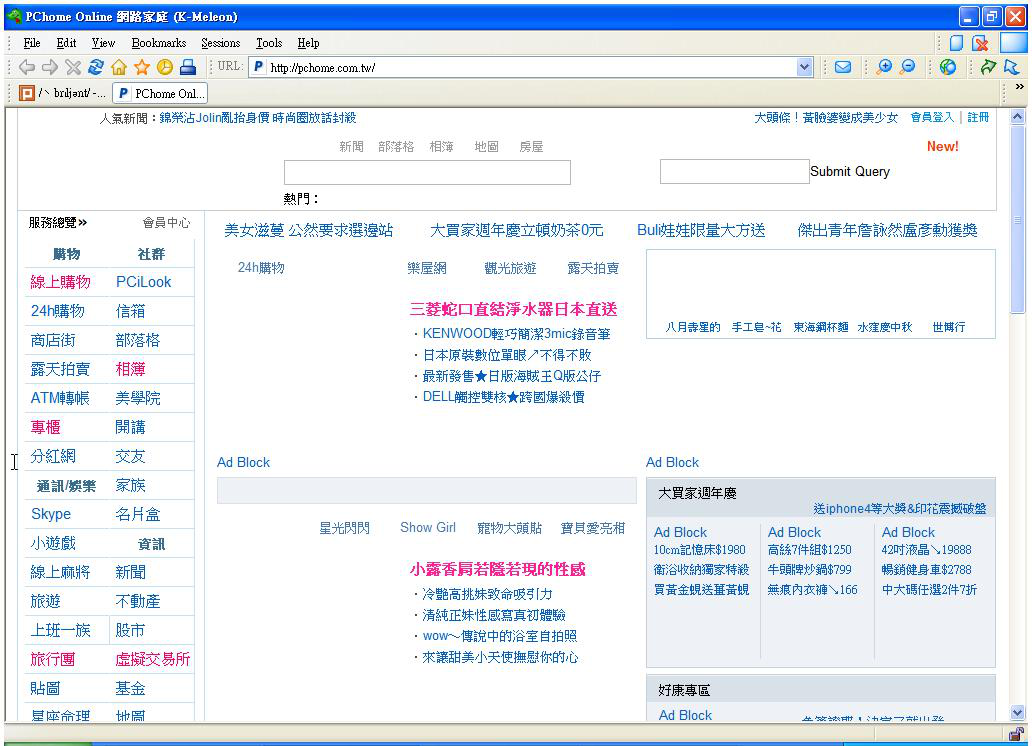Screen dimensions: 1032x746
Task: Zoom out with the magnifier minus icon
Action: 908,68
